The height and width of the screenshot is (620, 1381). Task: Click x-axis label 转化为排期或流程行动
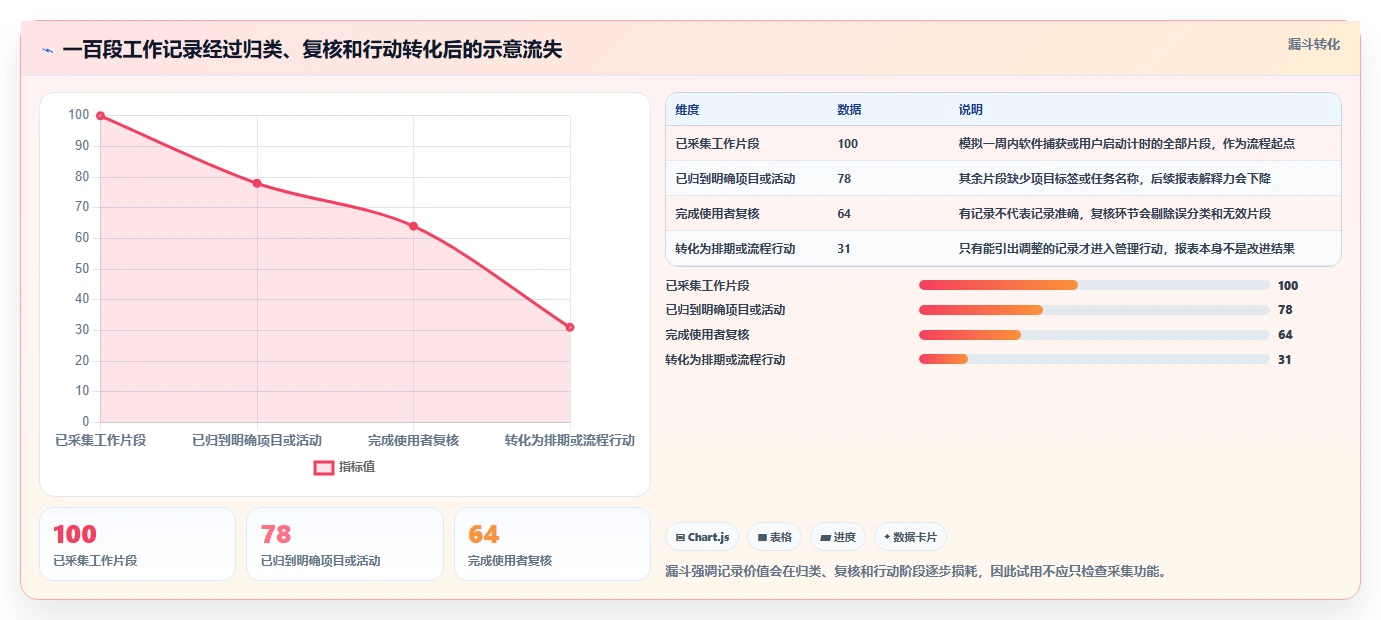(570, 440)
